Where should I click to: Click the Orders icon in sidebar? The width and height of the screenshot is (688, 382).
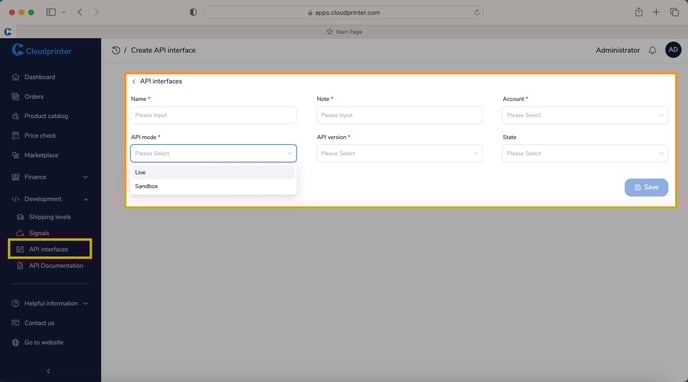coord(16,96)
